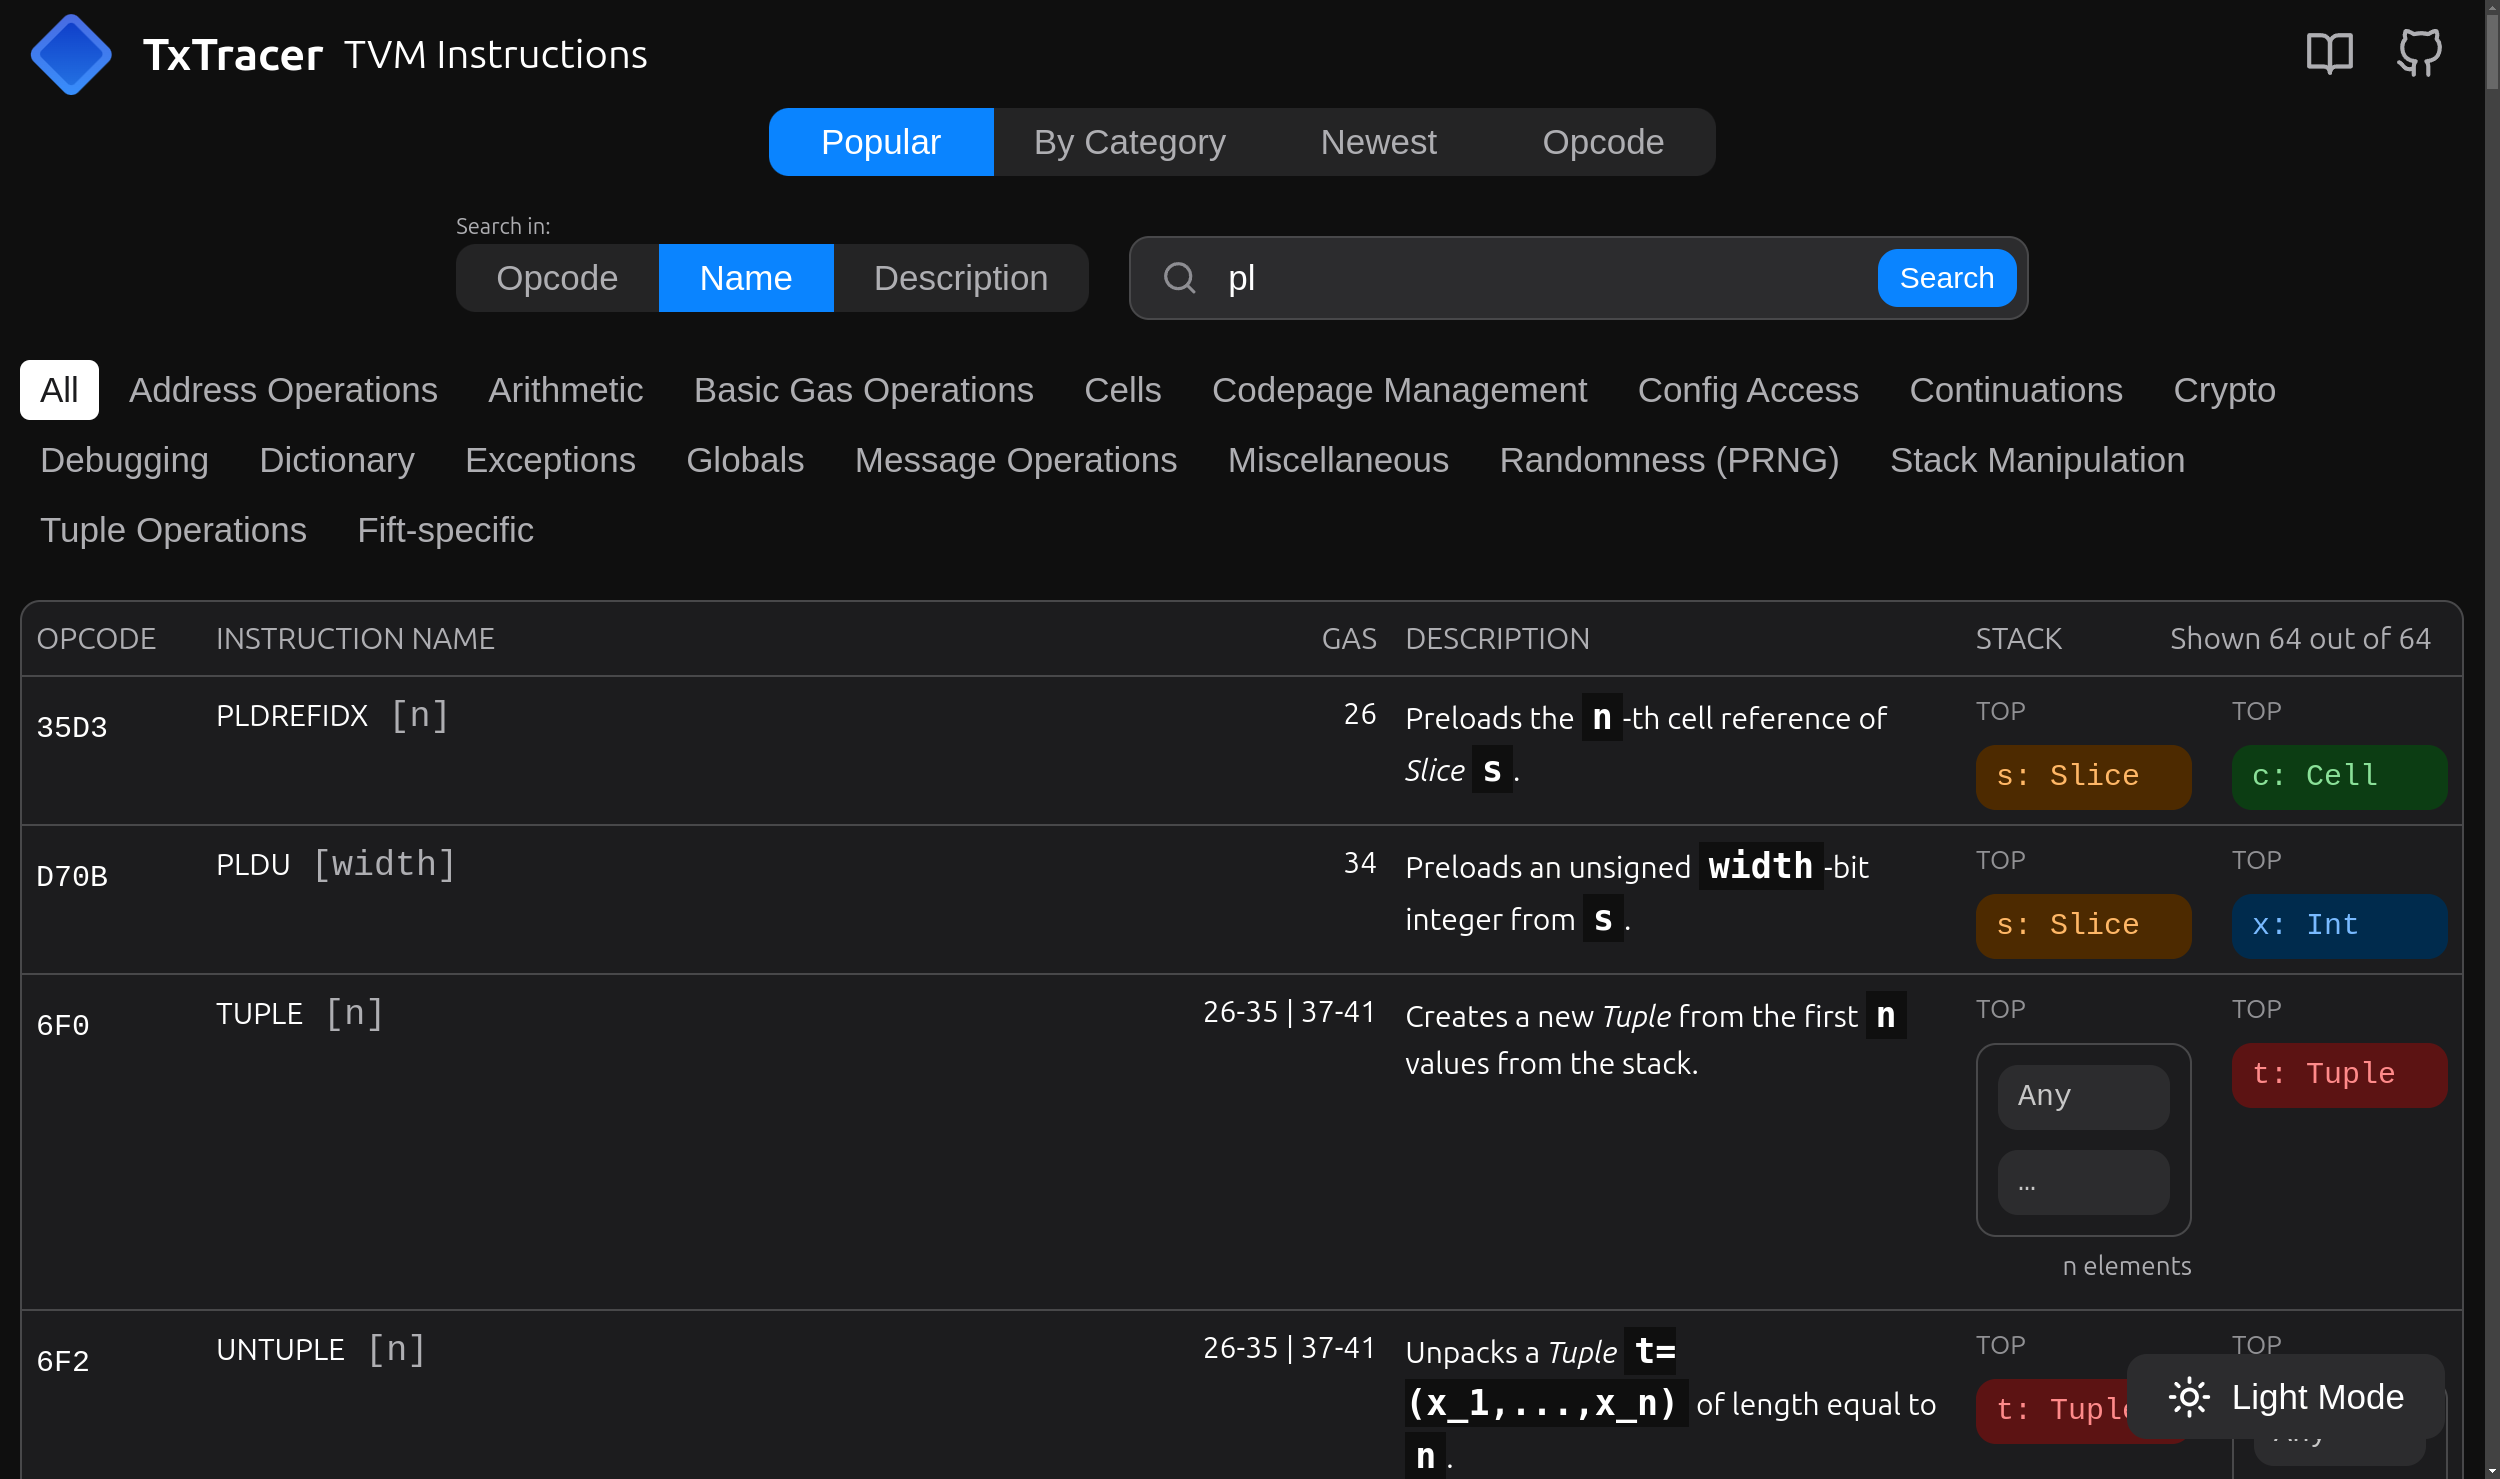Filter by Address Operations category
The width and height of the screenshot is (2500, 1479).
coord(283,390)
